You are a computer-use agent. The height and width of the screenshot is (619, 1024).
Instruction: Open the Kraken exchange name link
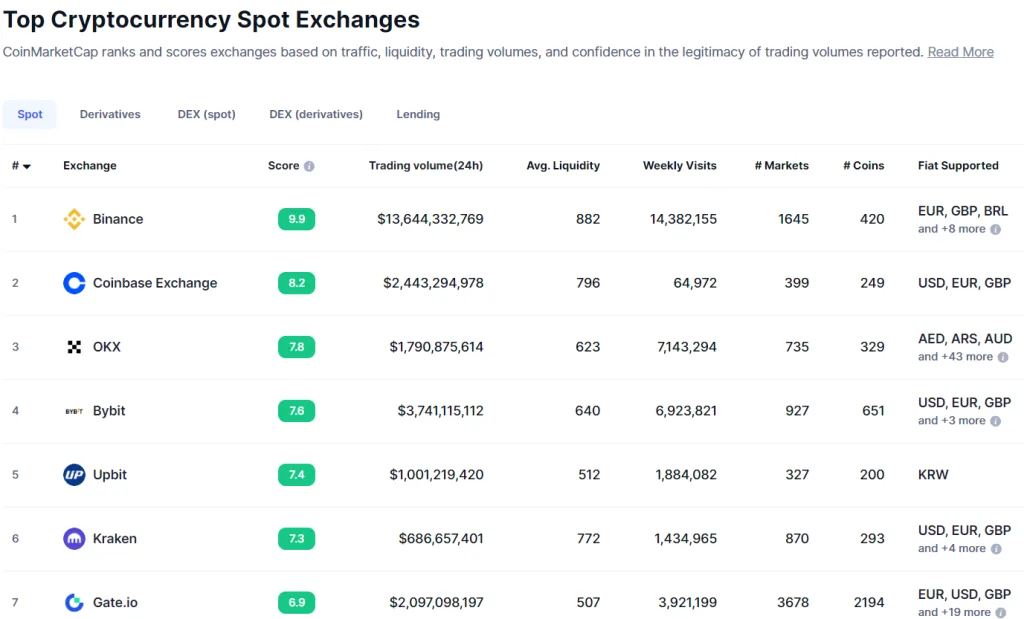tap(115, 539)
